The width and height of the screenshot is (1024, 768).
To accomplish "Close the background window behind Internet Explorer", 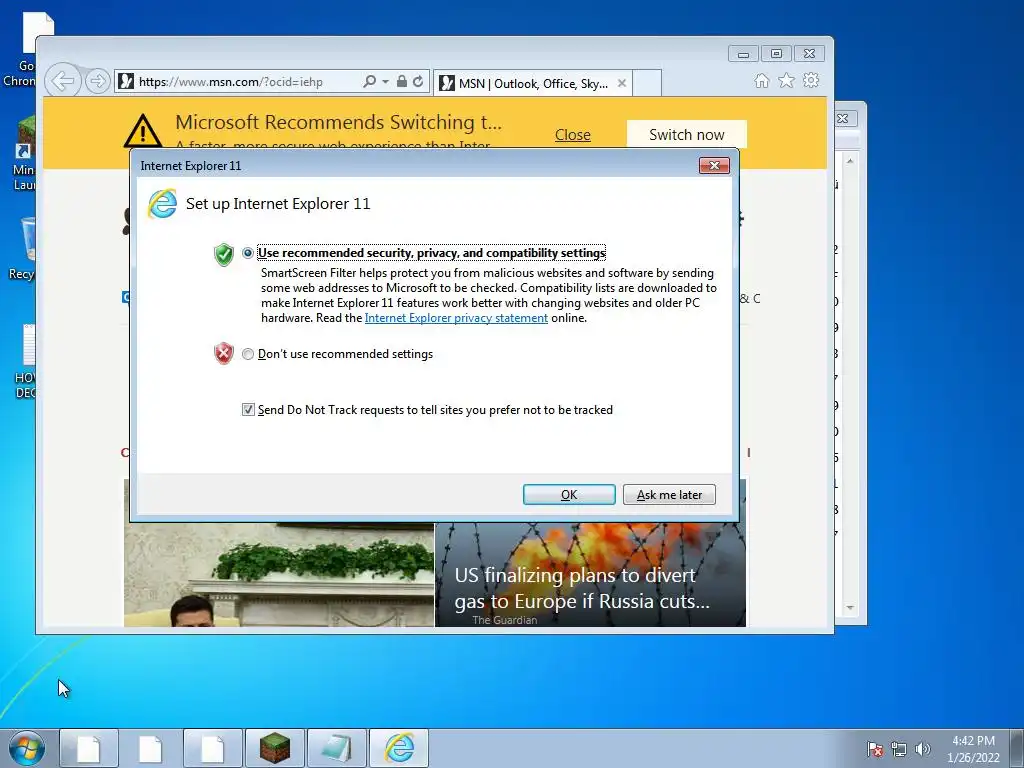I will 843,118.
